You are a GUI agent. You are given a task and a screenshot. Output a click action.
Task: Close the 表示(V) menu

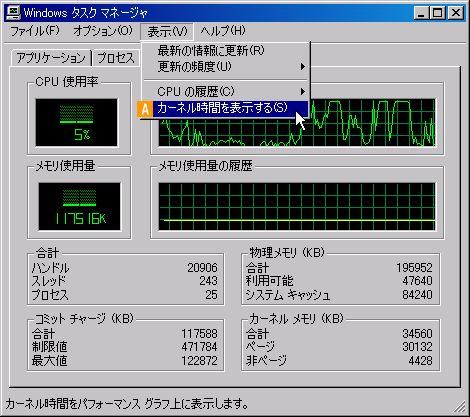[167, 32]
